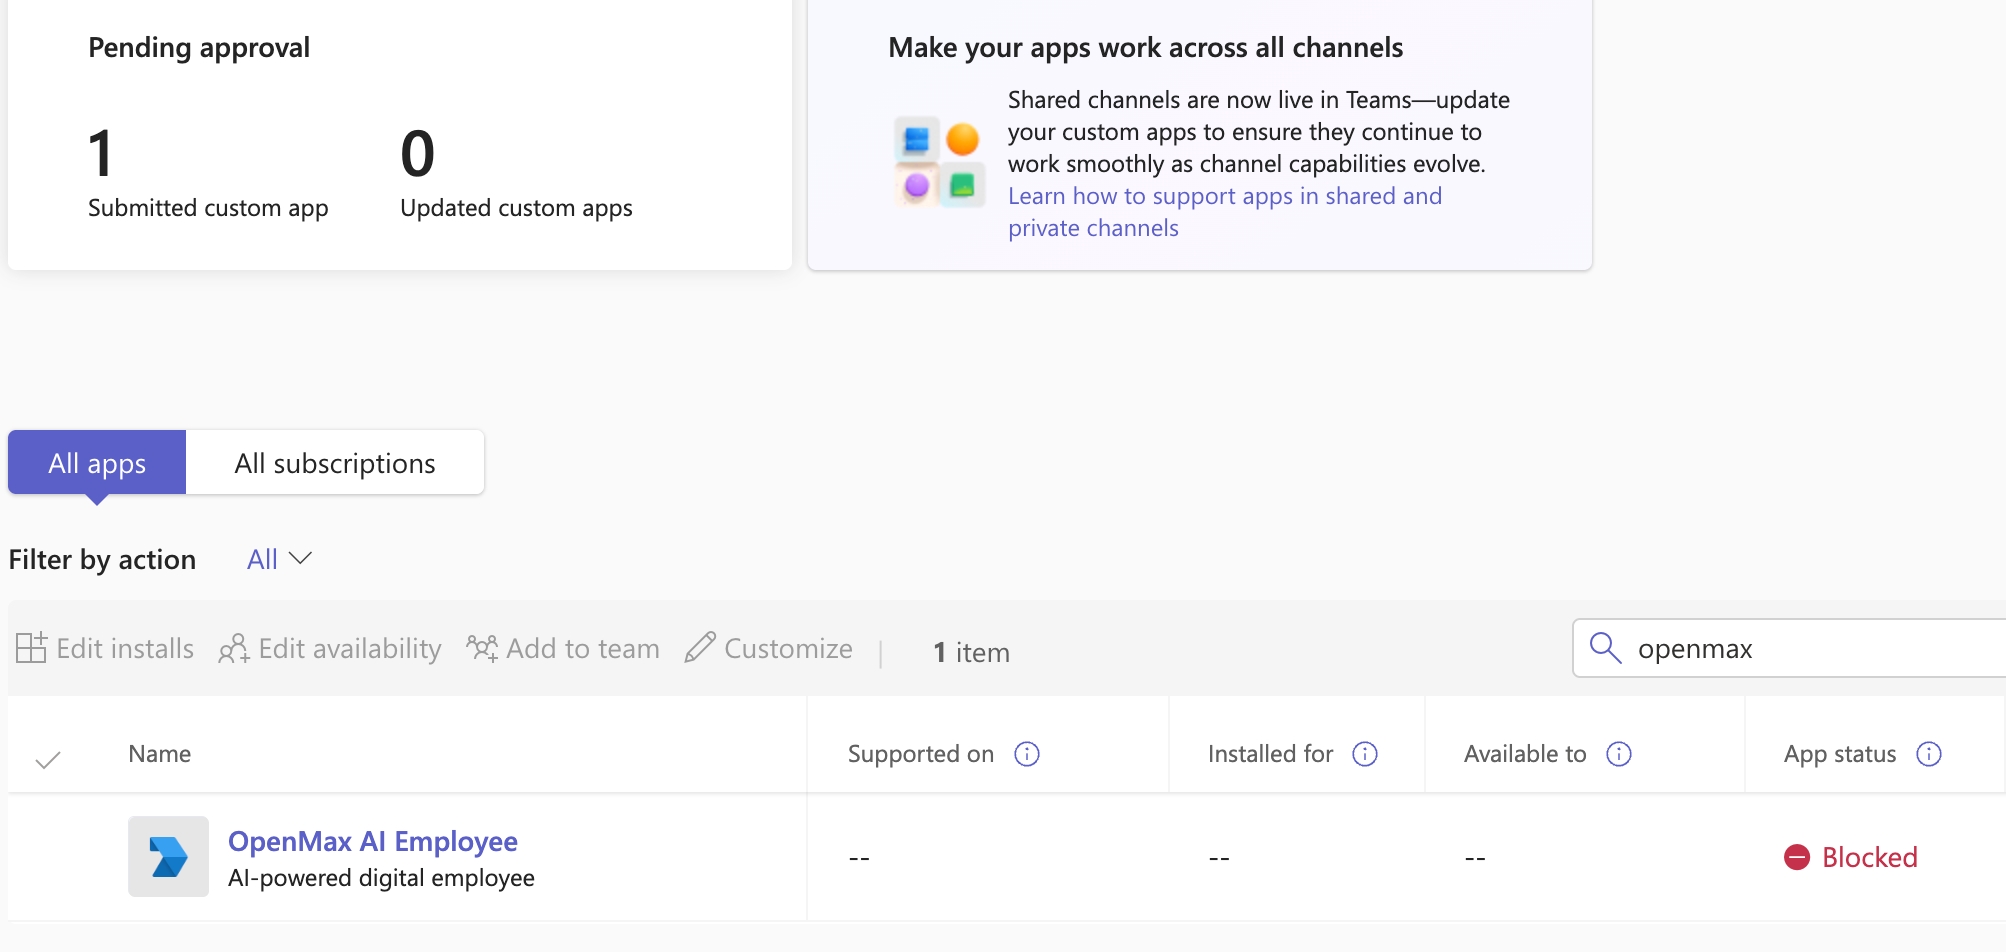Click the Blocked status text
This screenshot has width=2006, height=952.
click(x=1870, y=857)
